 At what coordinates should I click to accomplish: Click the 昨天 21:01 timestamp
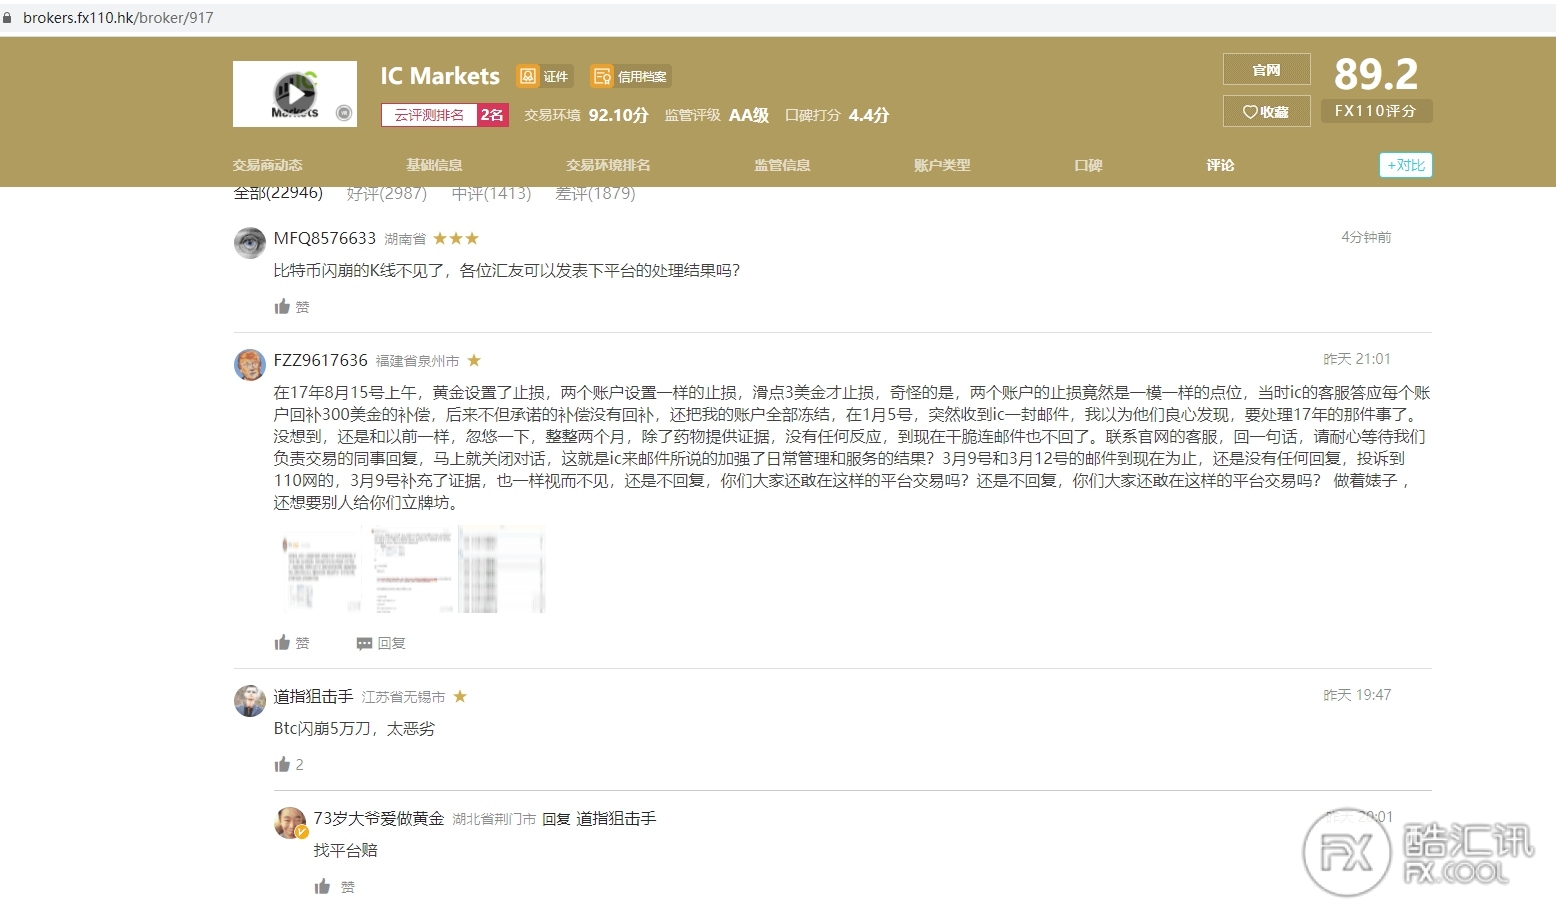pos(1357,359)
